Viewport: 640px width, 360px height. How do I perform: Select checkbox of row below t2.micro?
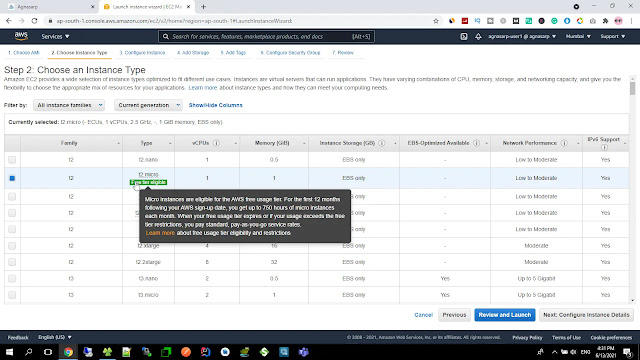click(12, 196)
